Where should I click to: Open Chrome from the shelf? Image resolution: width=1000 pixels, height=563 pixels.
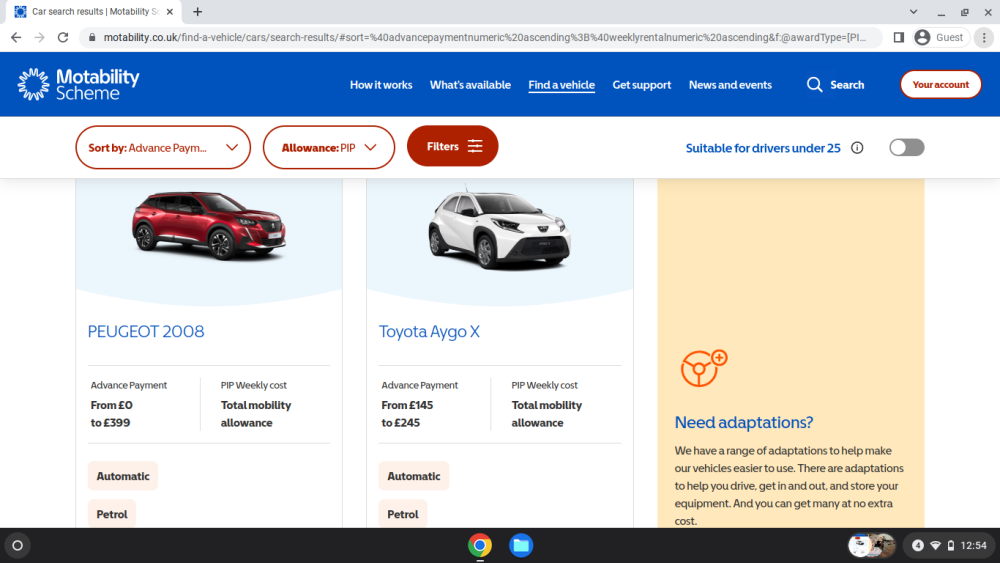click(x=480, y=545)
